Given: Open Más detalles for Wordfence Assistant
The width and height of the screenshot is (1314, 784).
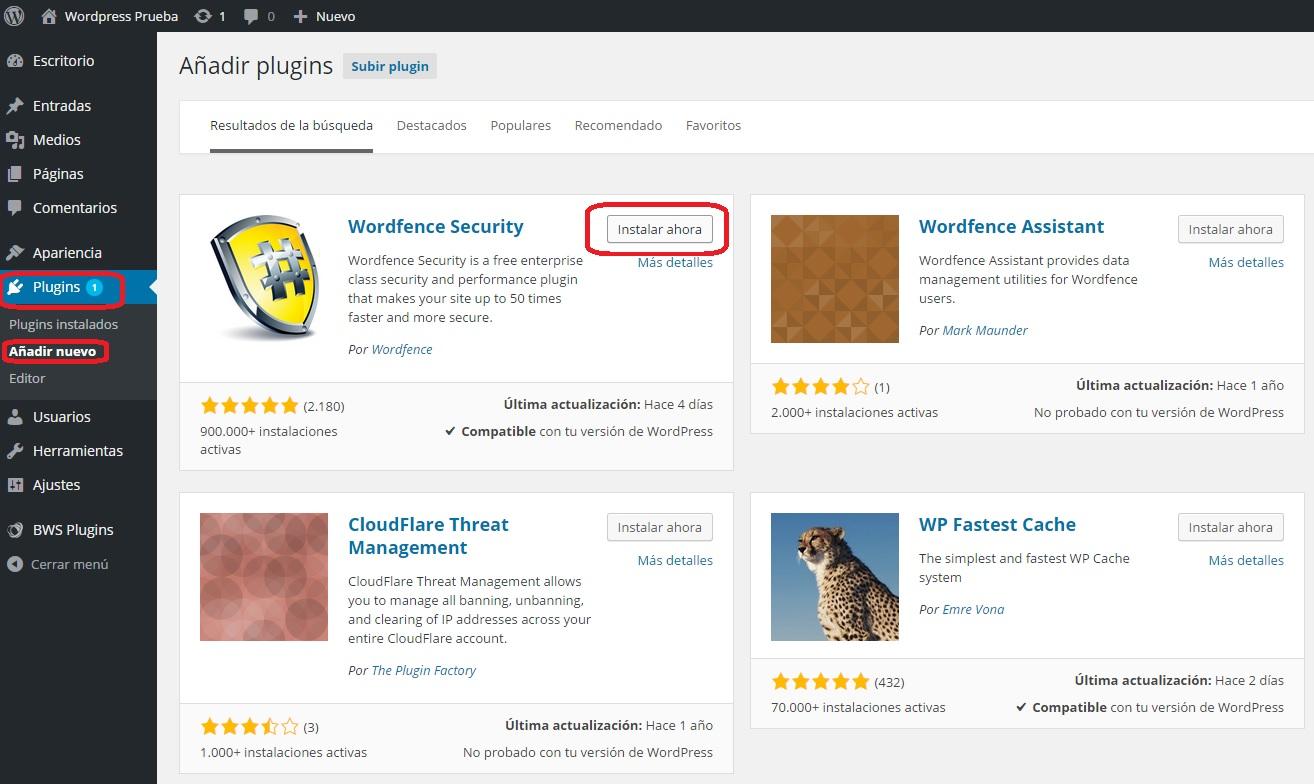Looking at the screenshot, I should pyautogui.click(x=1246, y=263).
